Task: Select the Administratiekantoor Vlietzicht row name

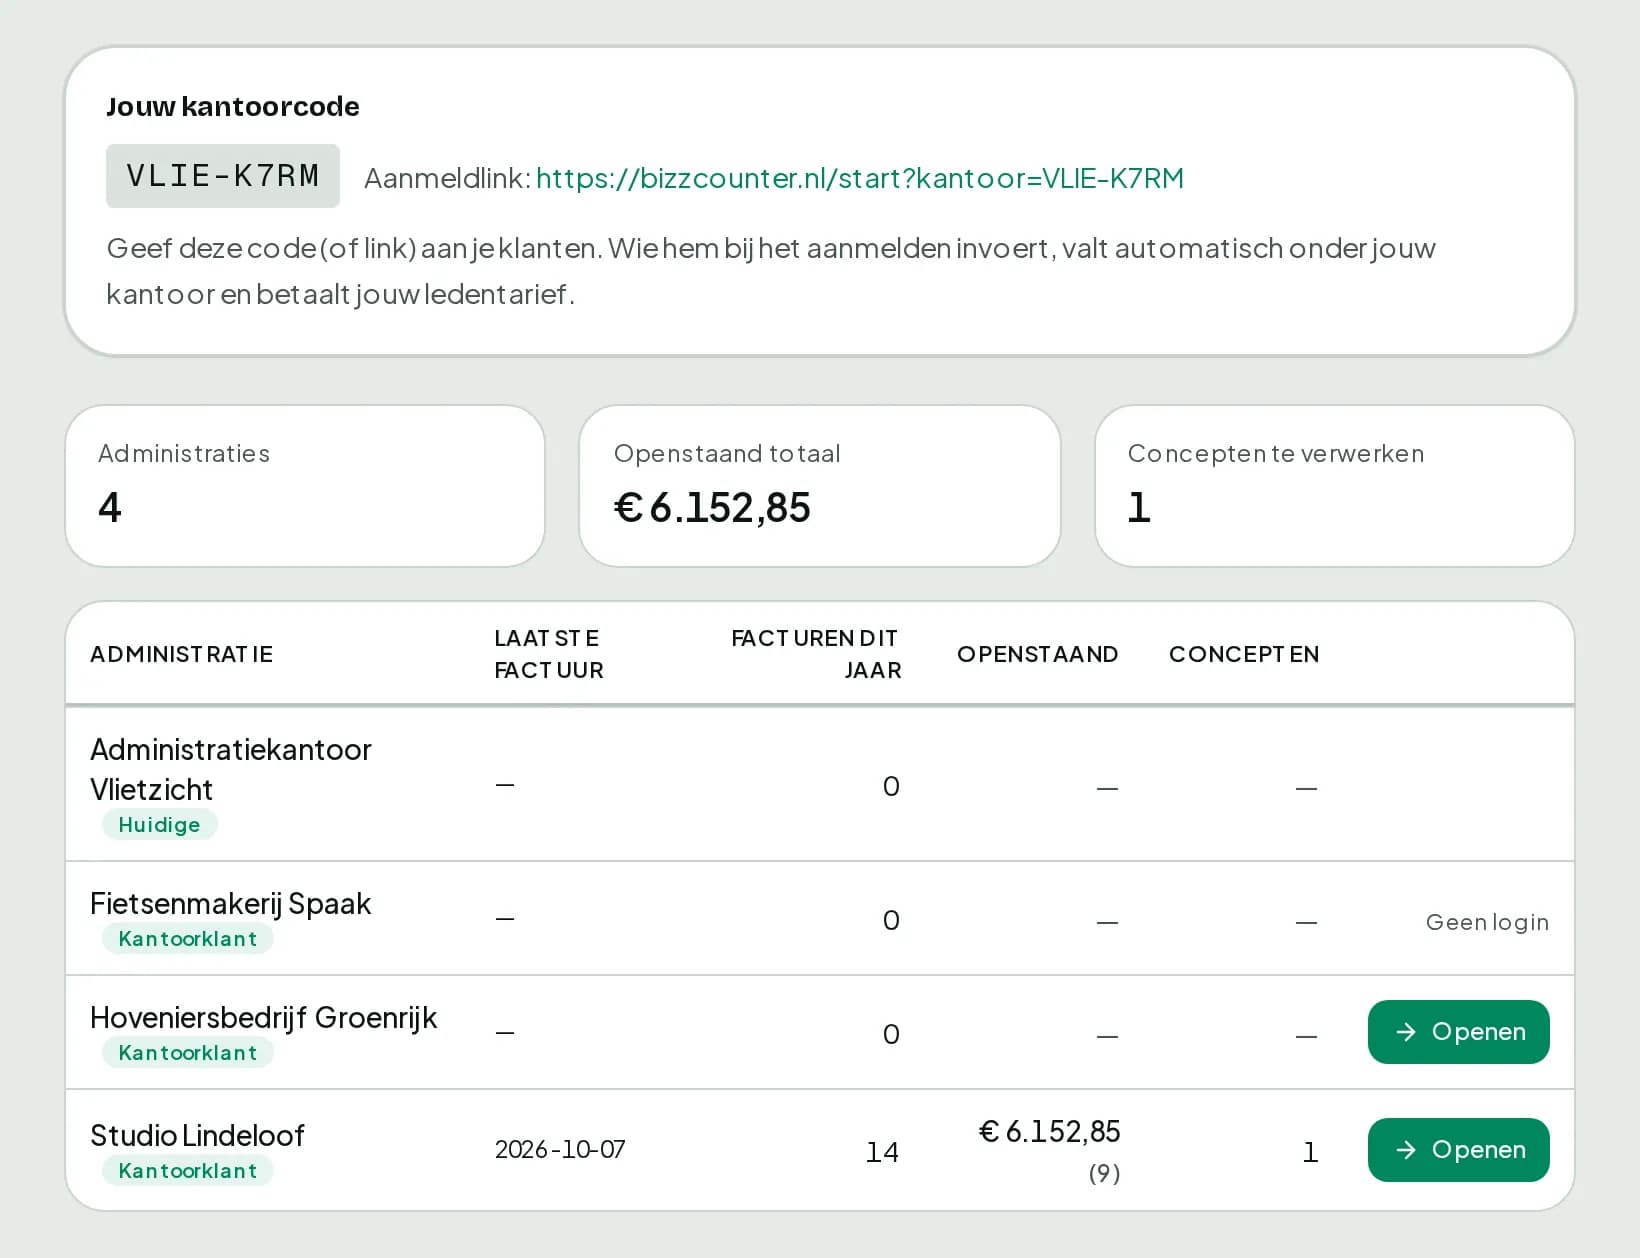Action: pos(231,769)
